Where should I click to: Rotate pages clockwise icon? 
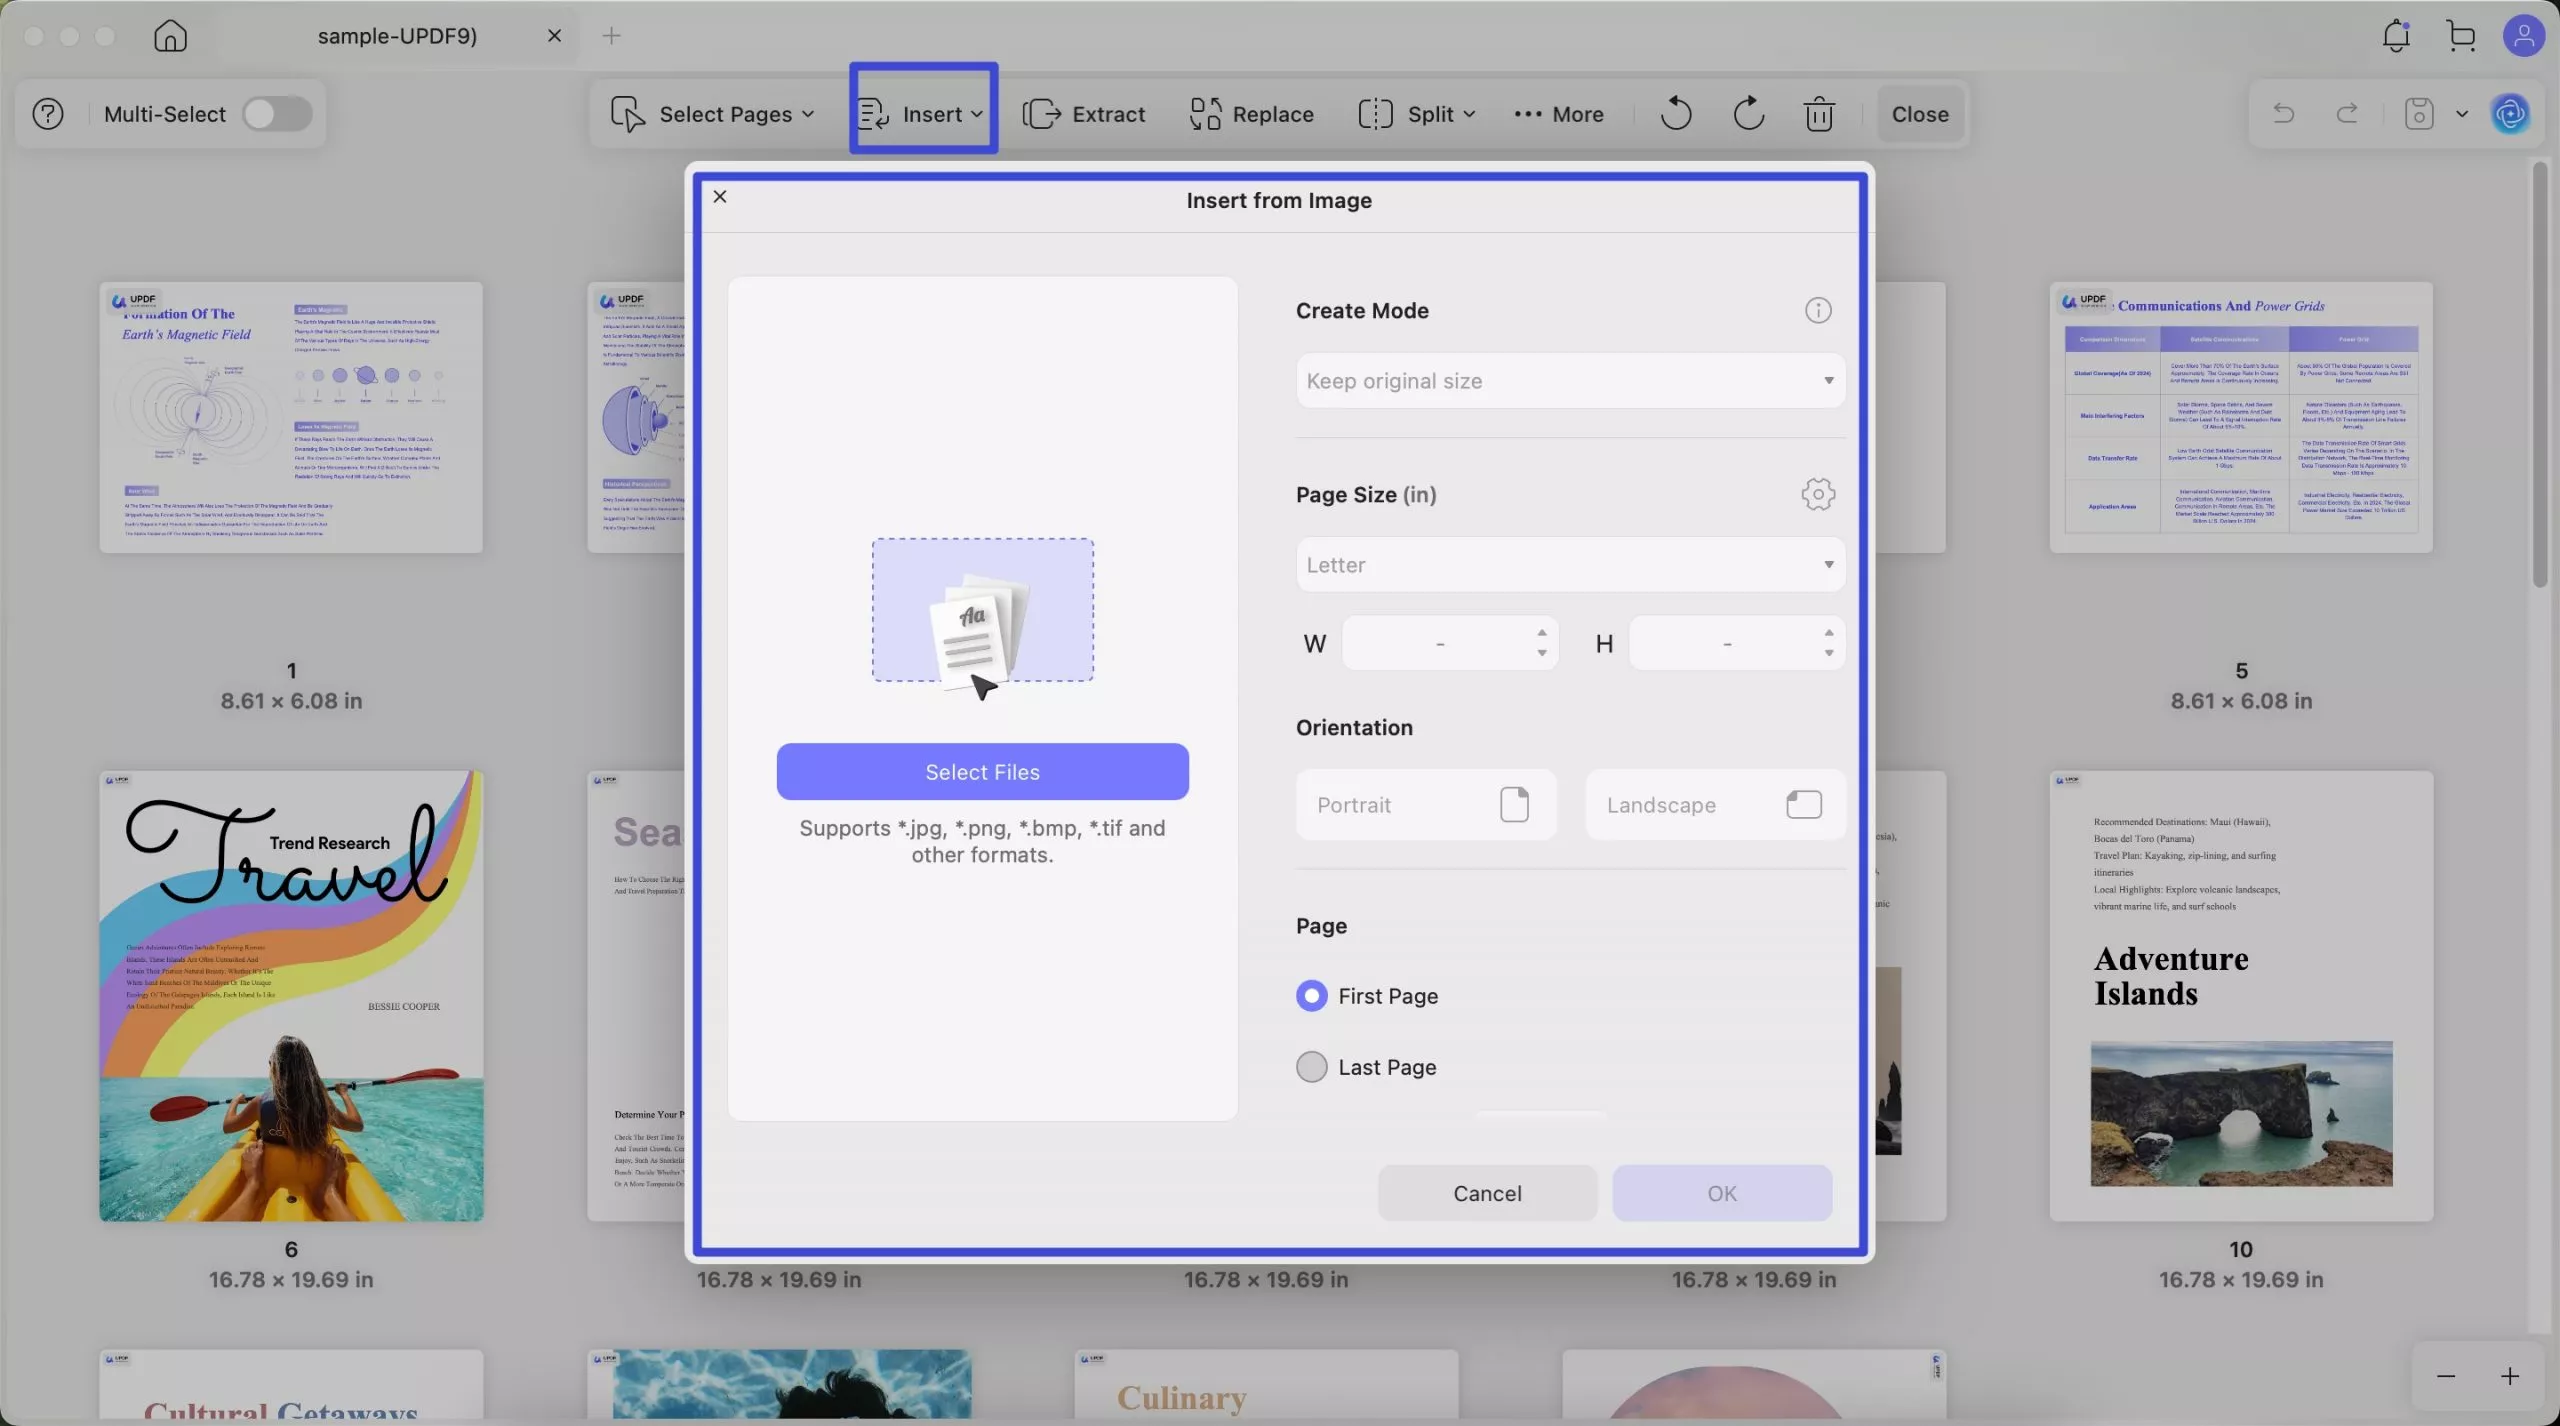(1748, 114)
